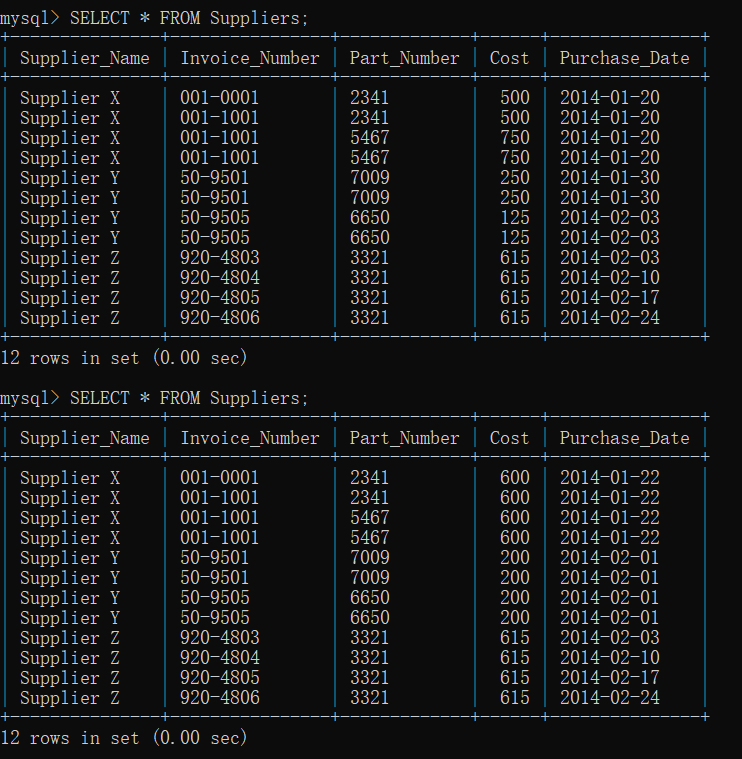Viewport: 742px width, 759px height.
Task: Click part 2341 in the 001-1001 row costing 600
Action: (x=369, y=498)
